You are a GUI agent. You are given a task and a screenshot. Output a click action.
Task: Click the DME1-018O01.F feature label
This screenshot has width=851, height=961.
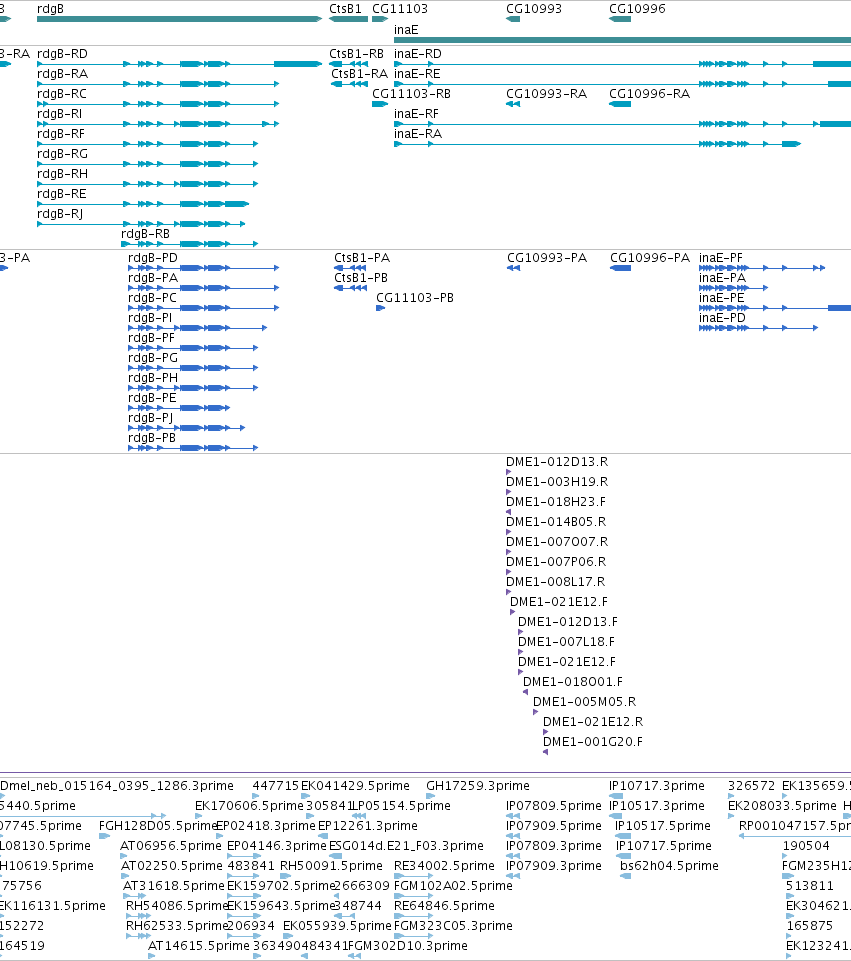[573, 682]
